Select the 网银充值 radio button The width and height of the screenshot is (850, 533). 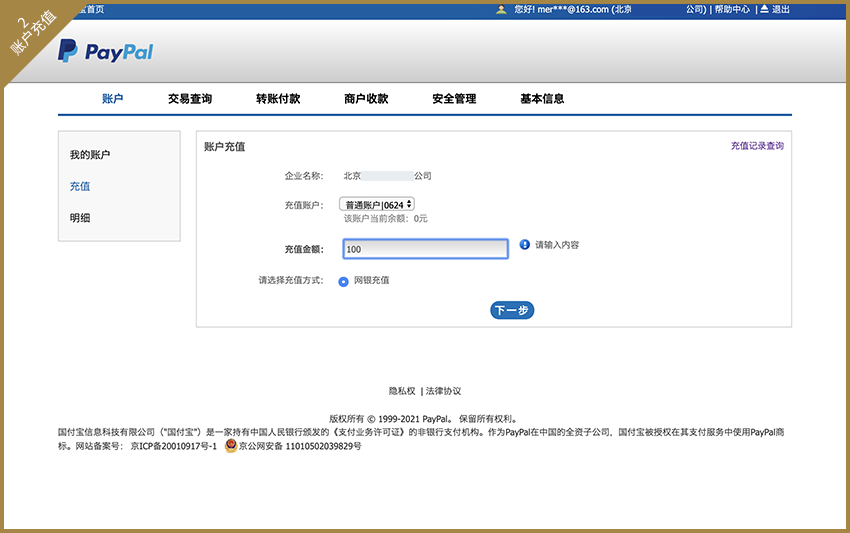pyautogui.click(x=343, y=281)
